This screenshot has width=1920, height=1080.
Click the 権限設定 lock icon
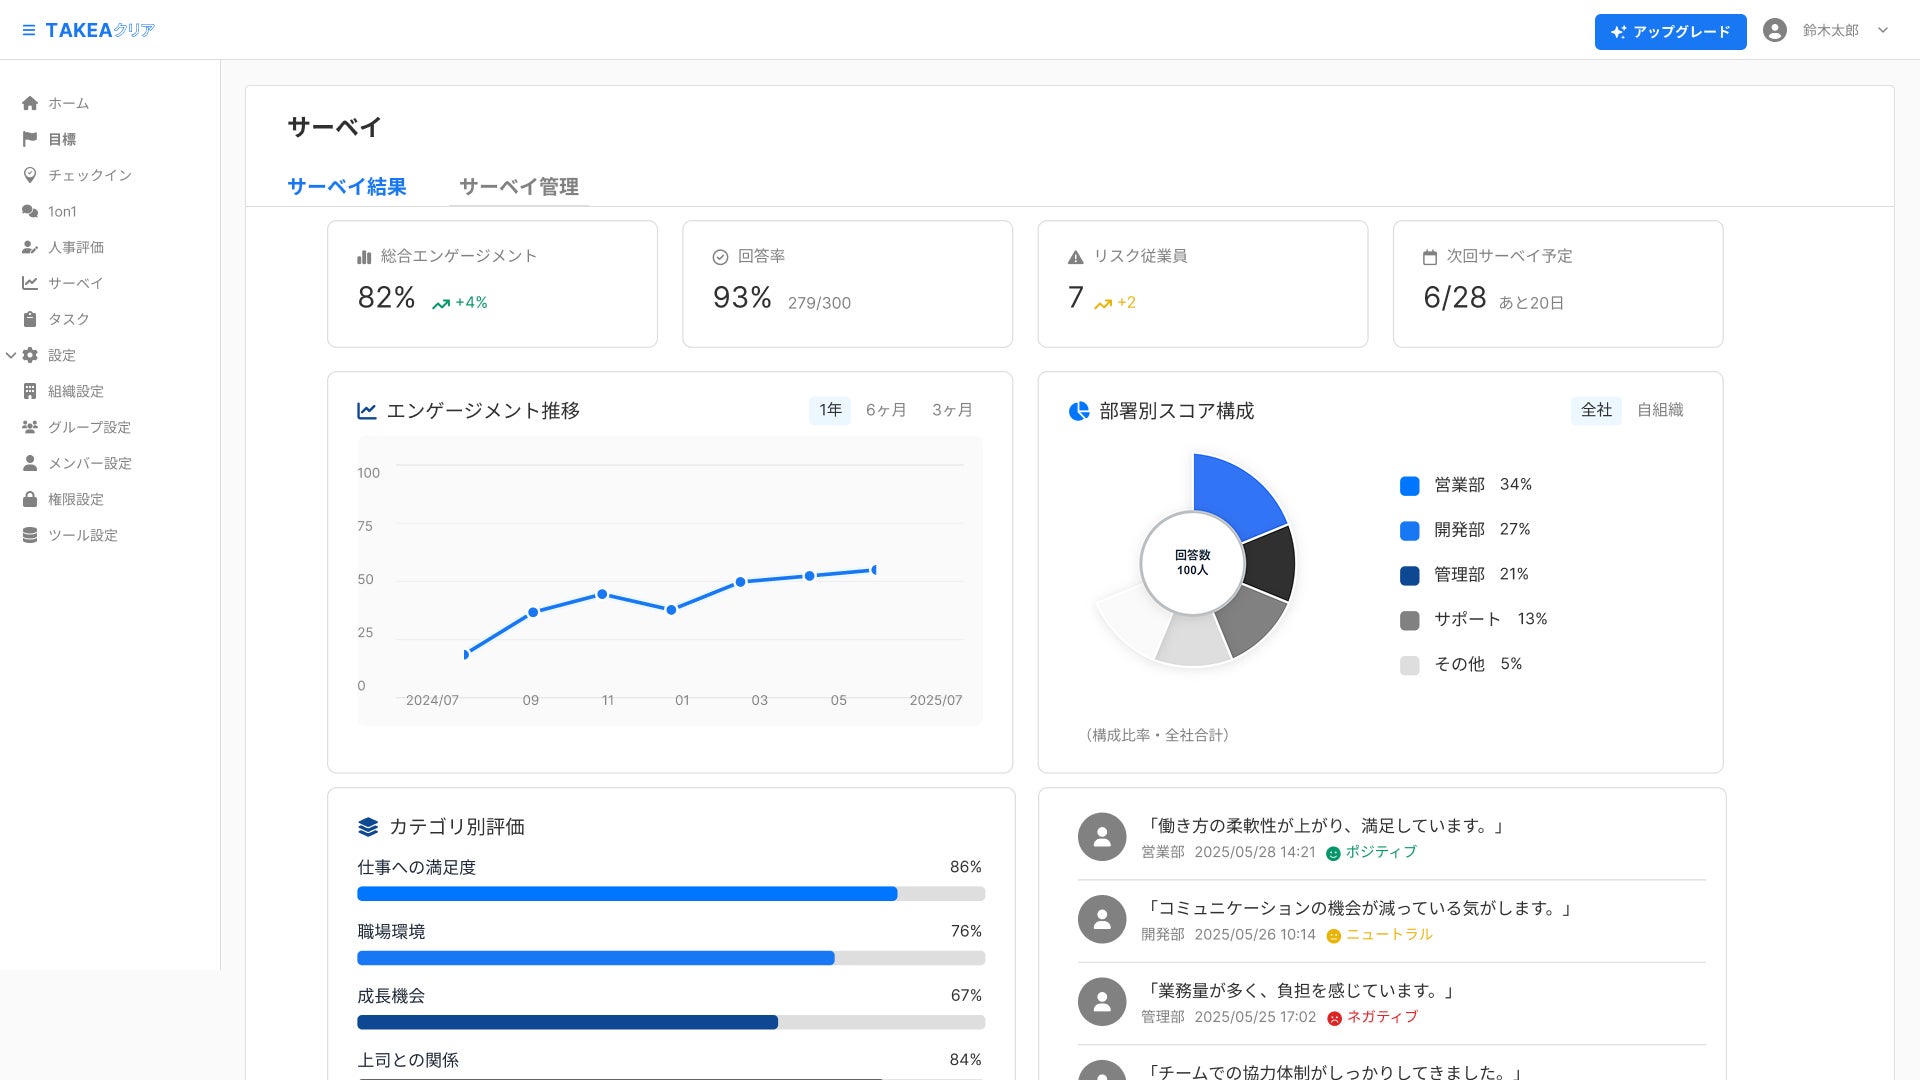pos(30,499)
